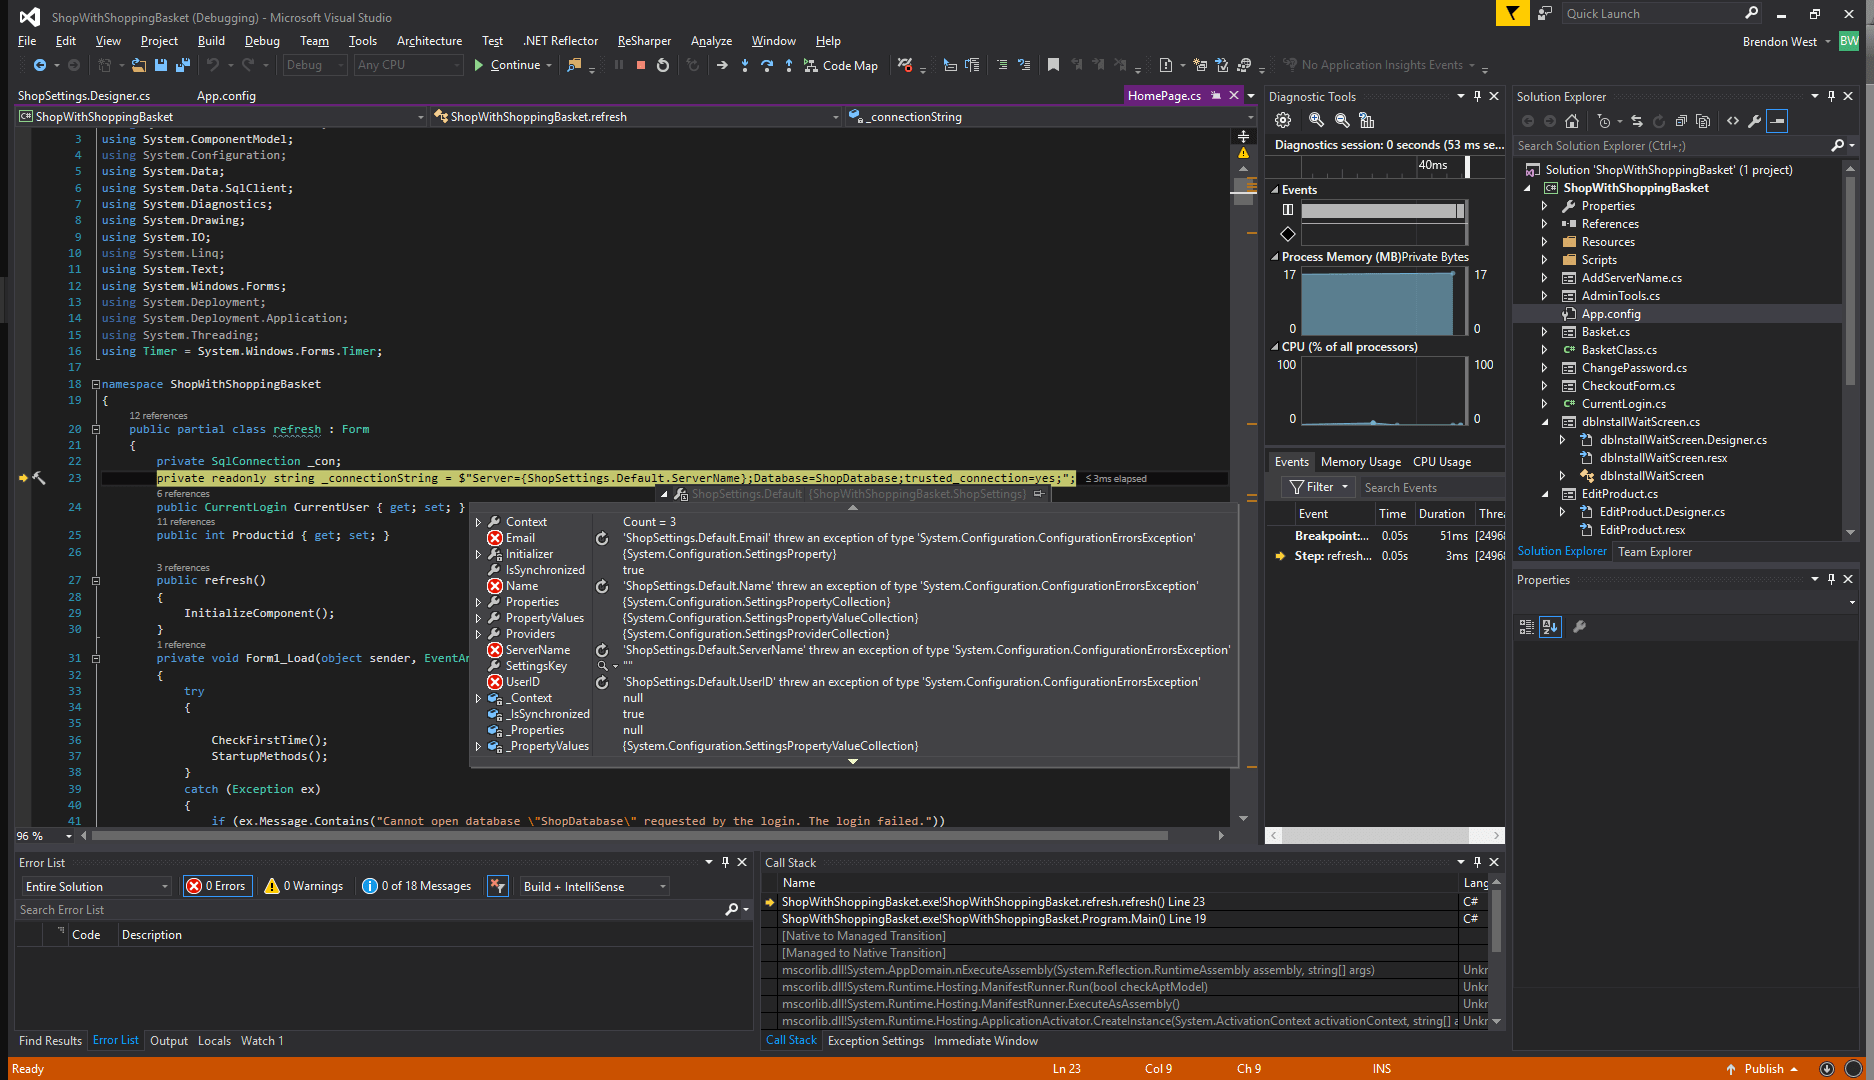The width and height of the screenshot is (1874, 1080).
Task: Open the Entire Solution scope dropdown
Action: tap(97, 886)
